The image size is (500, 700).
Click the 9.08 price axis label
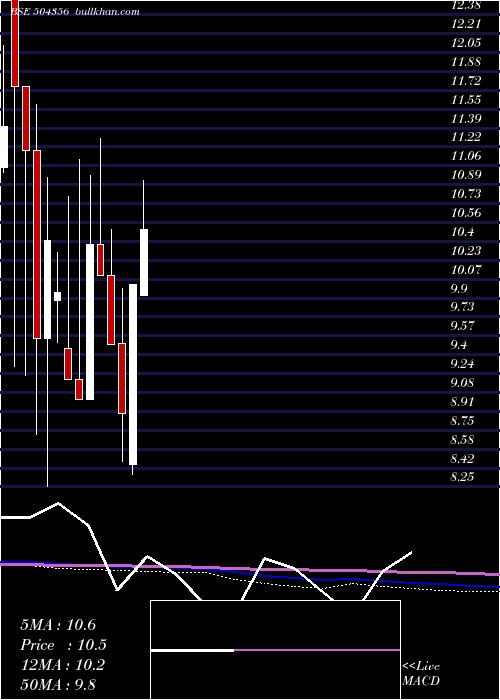[462, 383]
